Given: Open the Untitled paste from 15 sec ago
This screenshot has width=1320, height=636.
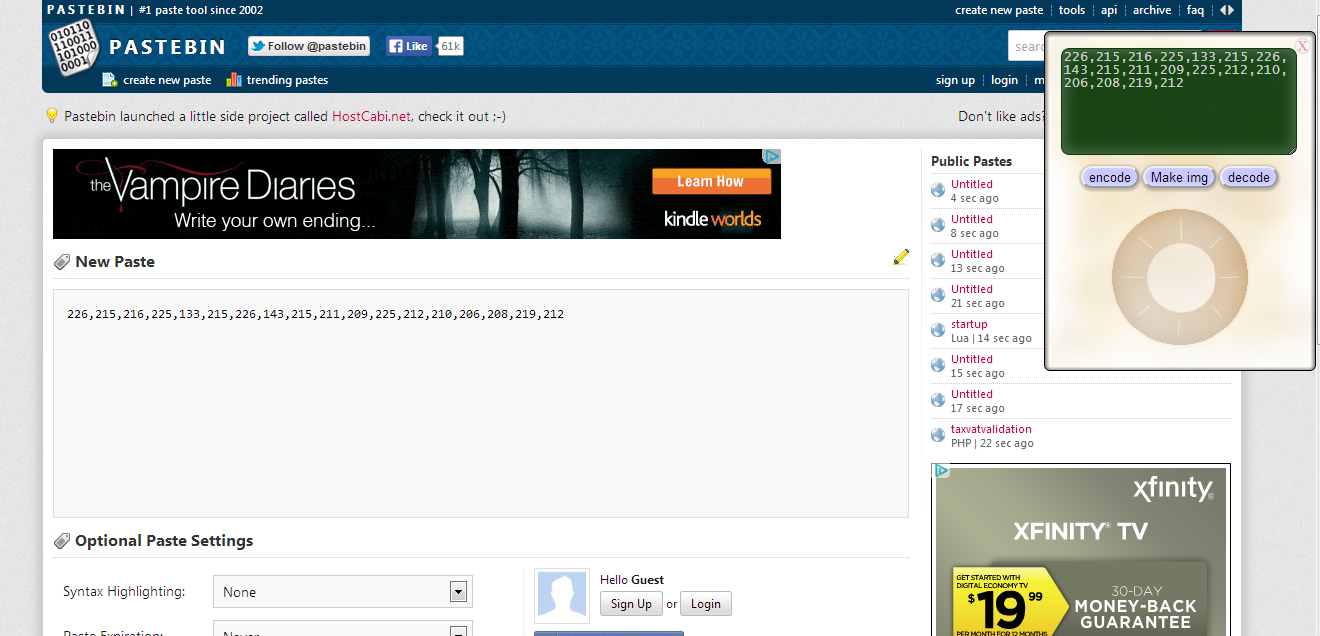Looking at the screenshot, I should coord(972,359).
